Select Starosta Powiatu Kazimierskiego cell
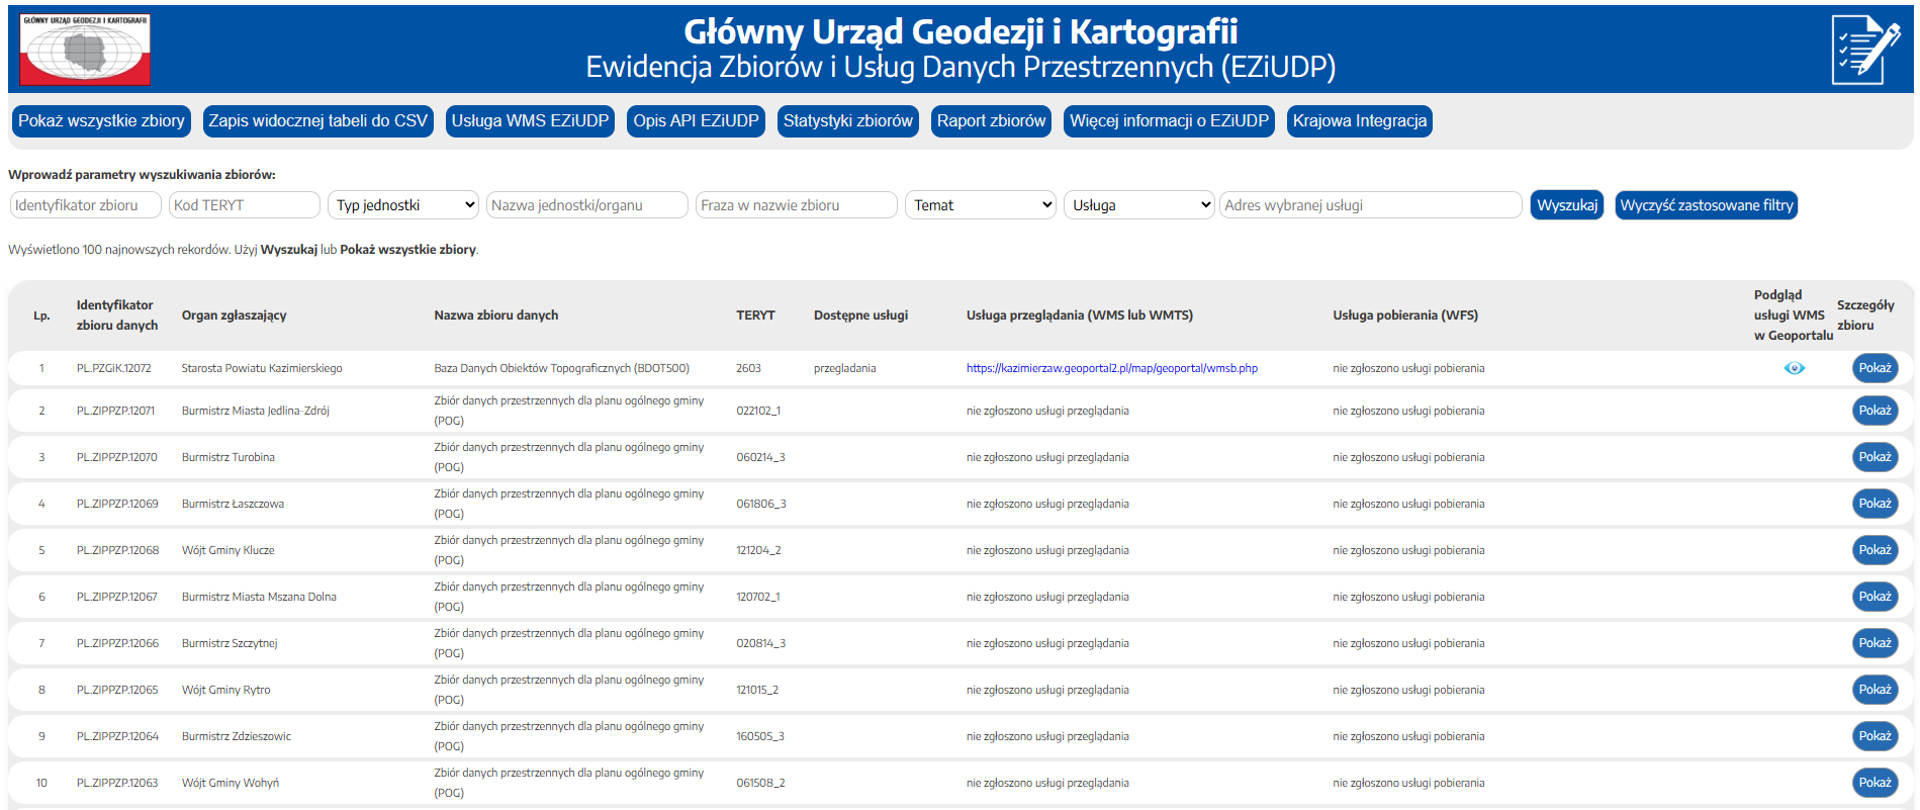This screenshot has height=810, width=1920. [x=262, y=368]
